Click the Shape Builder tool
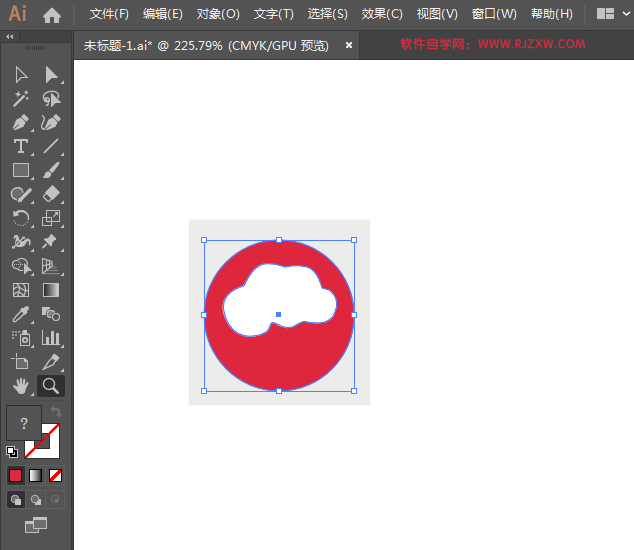 tap(21, 266)
